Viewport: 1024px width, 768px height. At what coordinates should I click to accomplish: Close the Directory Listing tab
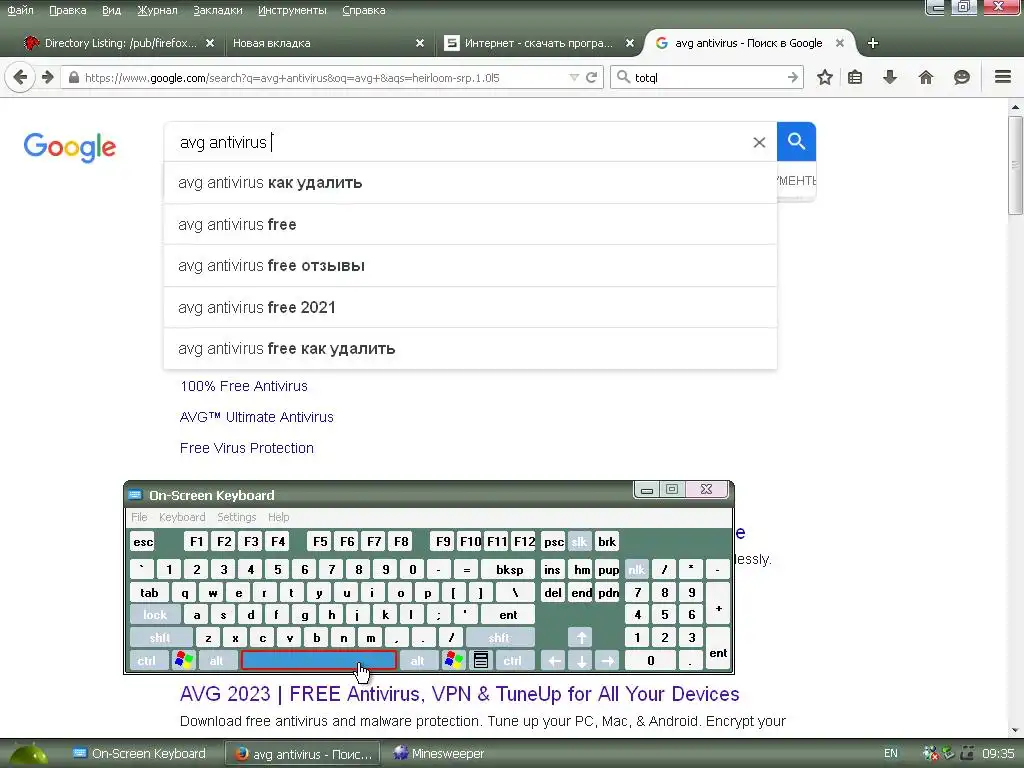pyautogui.click(x=210, y=43)
